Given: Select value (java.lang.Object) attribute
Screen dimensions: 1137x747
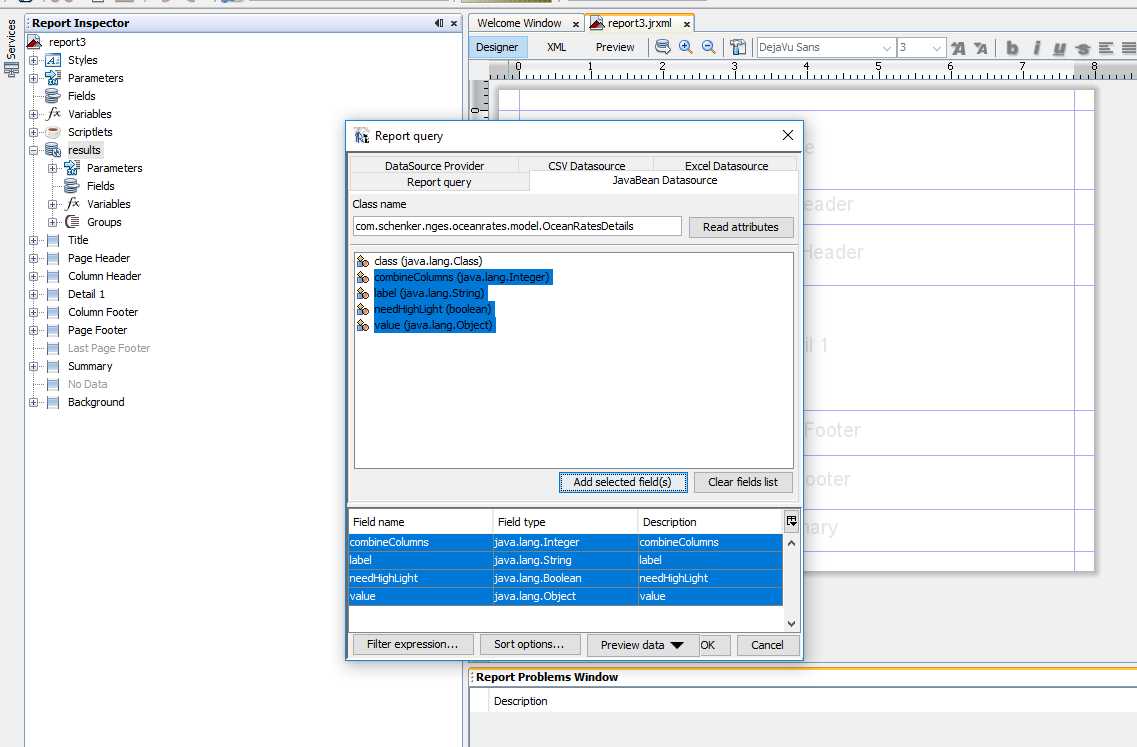Looking at the screenshot, I should 434,325.
